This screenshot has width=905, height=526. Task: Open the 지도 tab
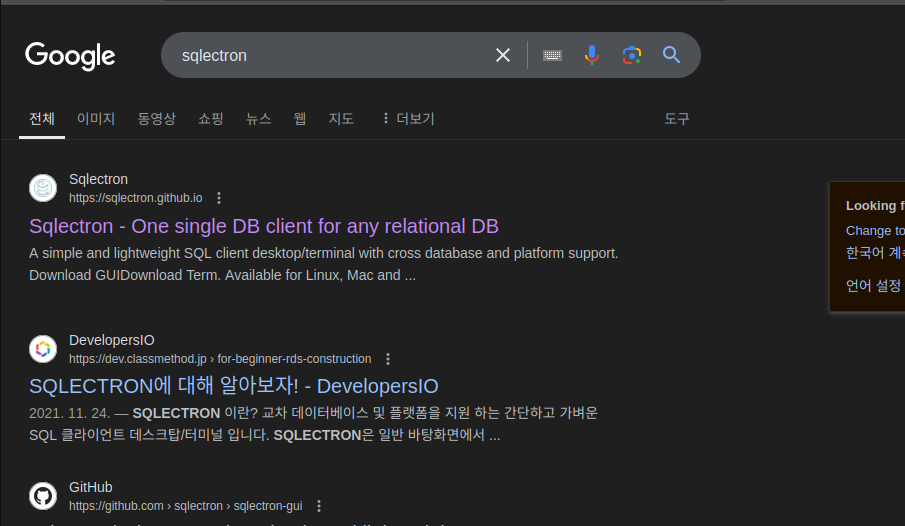(x=341, y=119)
